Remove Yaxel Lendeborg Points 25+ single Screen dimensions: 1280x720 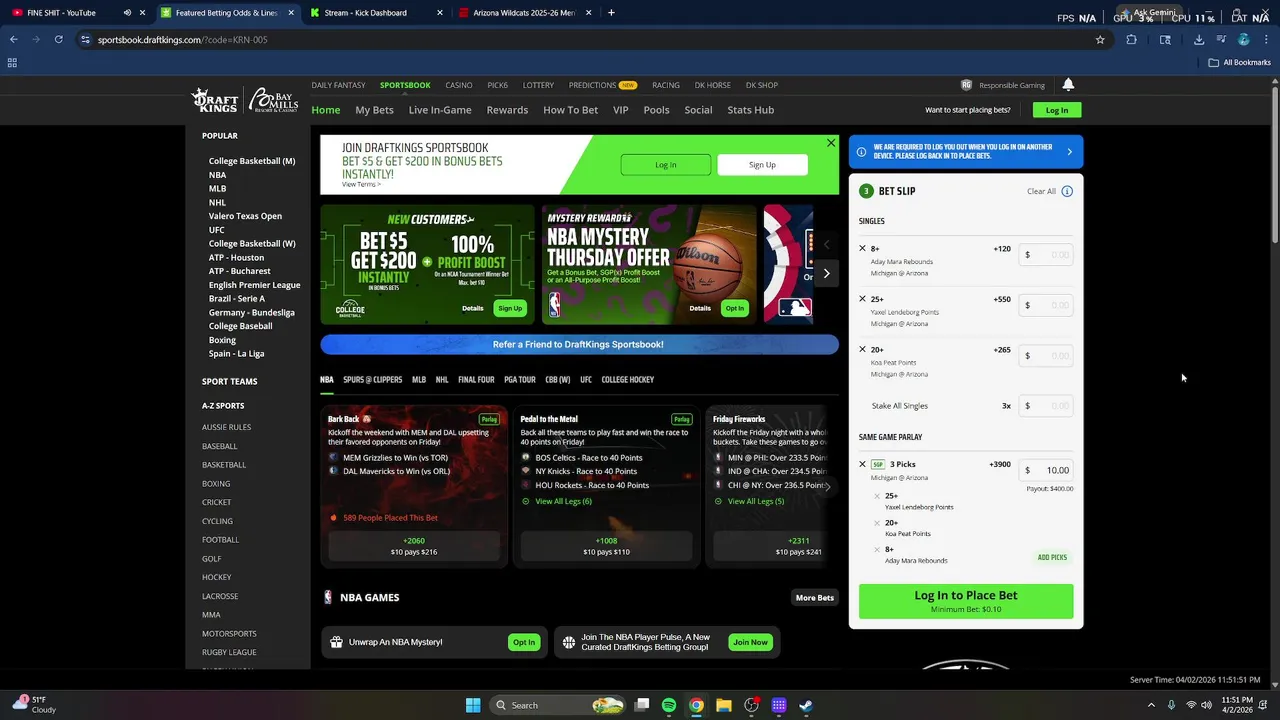tap(862, 299)
